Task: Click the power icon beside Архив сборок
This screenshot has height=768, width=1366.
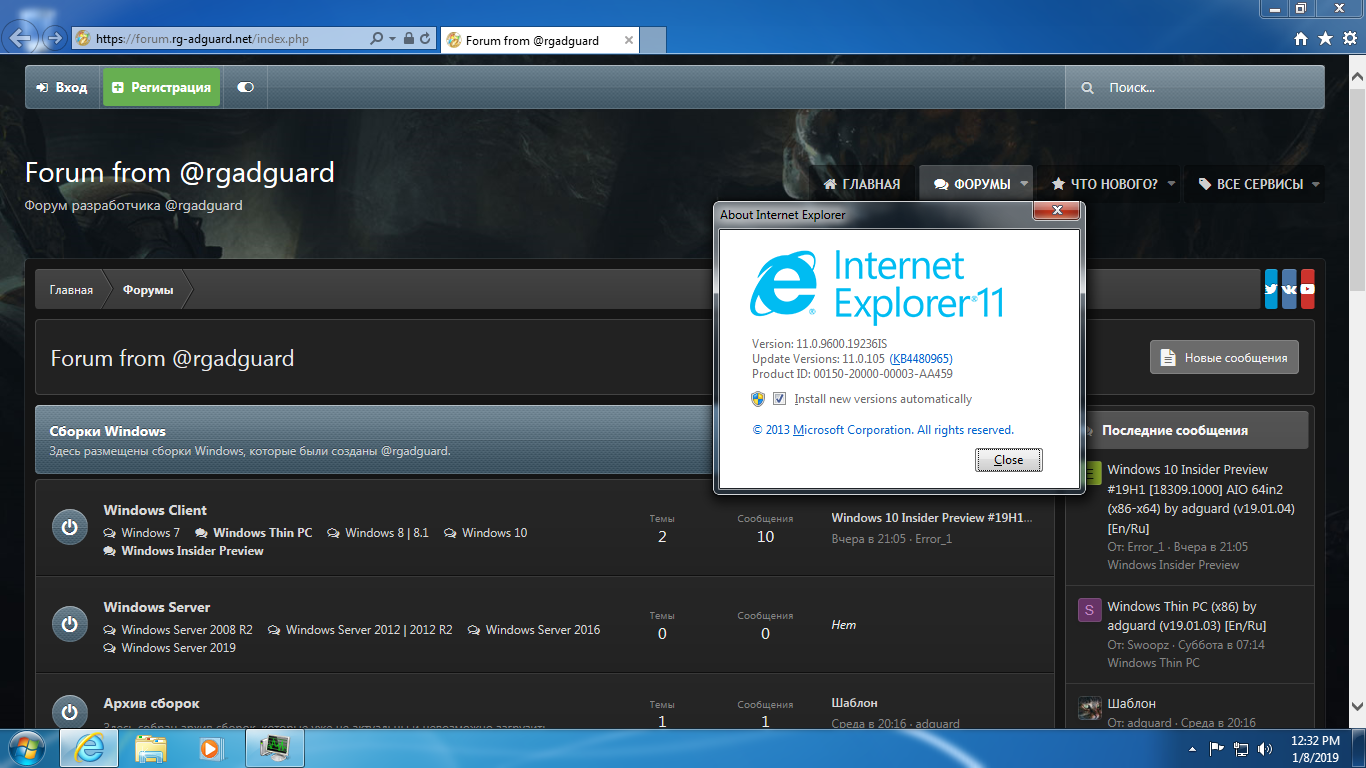Action: pos(69,711)
